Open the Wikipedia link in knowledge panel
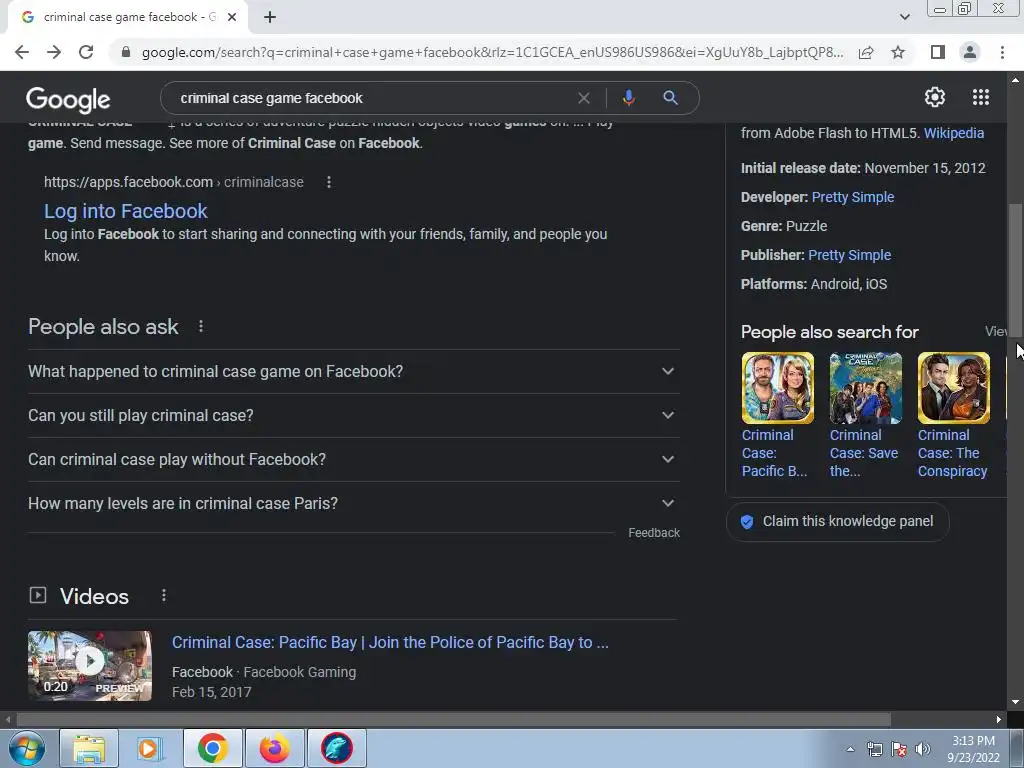The height and width of the screenshot is (768, 1024). click(953, 133)
